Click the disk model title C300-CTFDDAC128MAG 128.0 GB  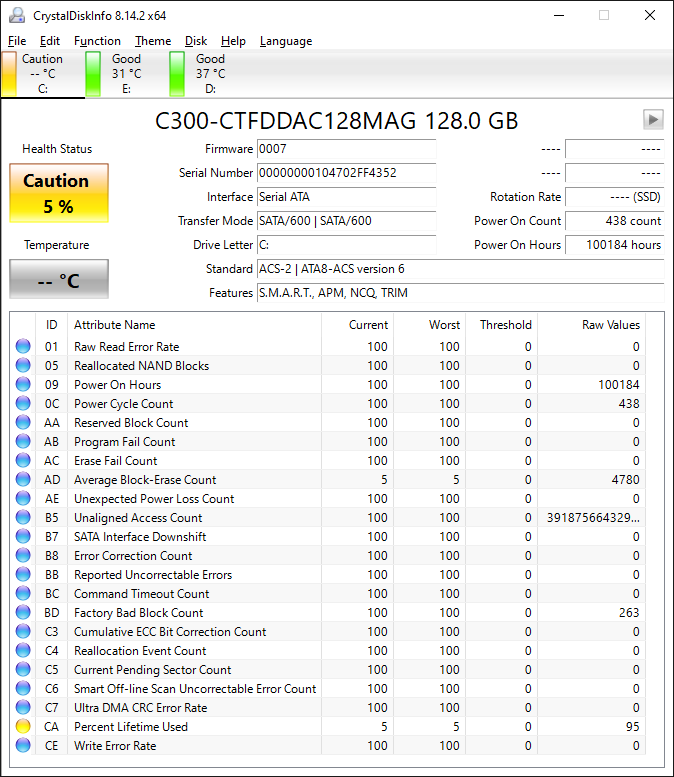click(x=337, y=121)
